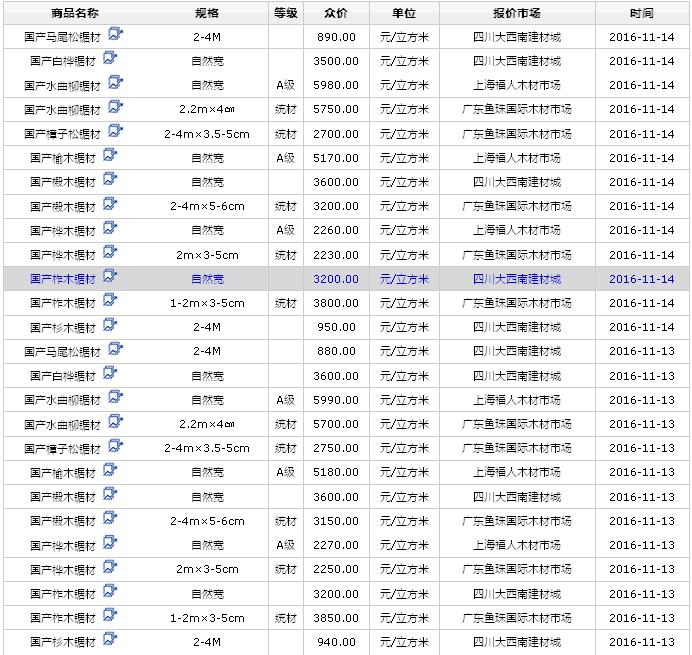This screenshot has height=655, width=692.
Task: Open trend chart icon for 马尾松 row priced 890.00
Action: [x=115, y=33]
